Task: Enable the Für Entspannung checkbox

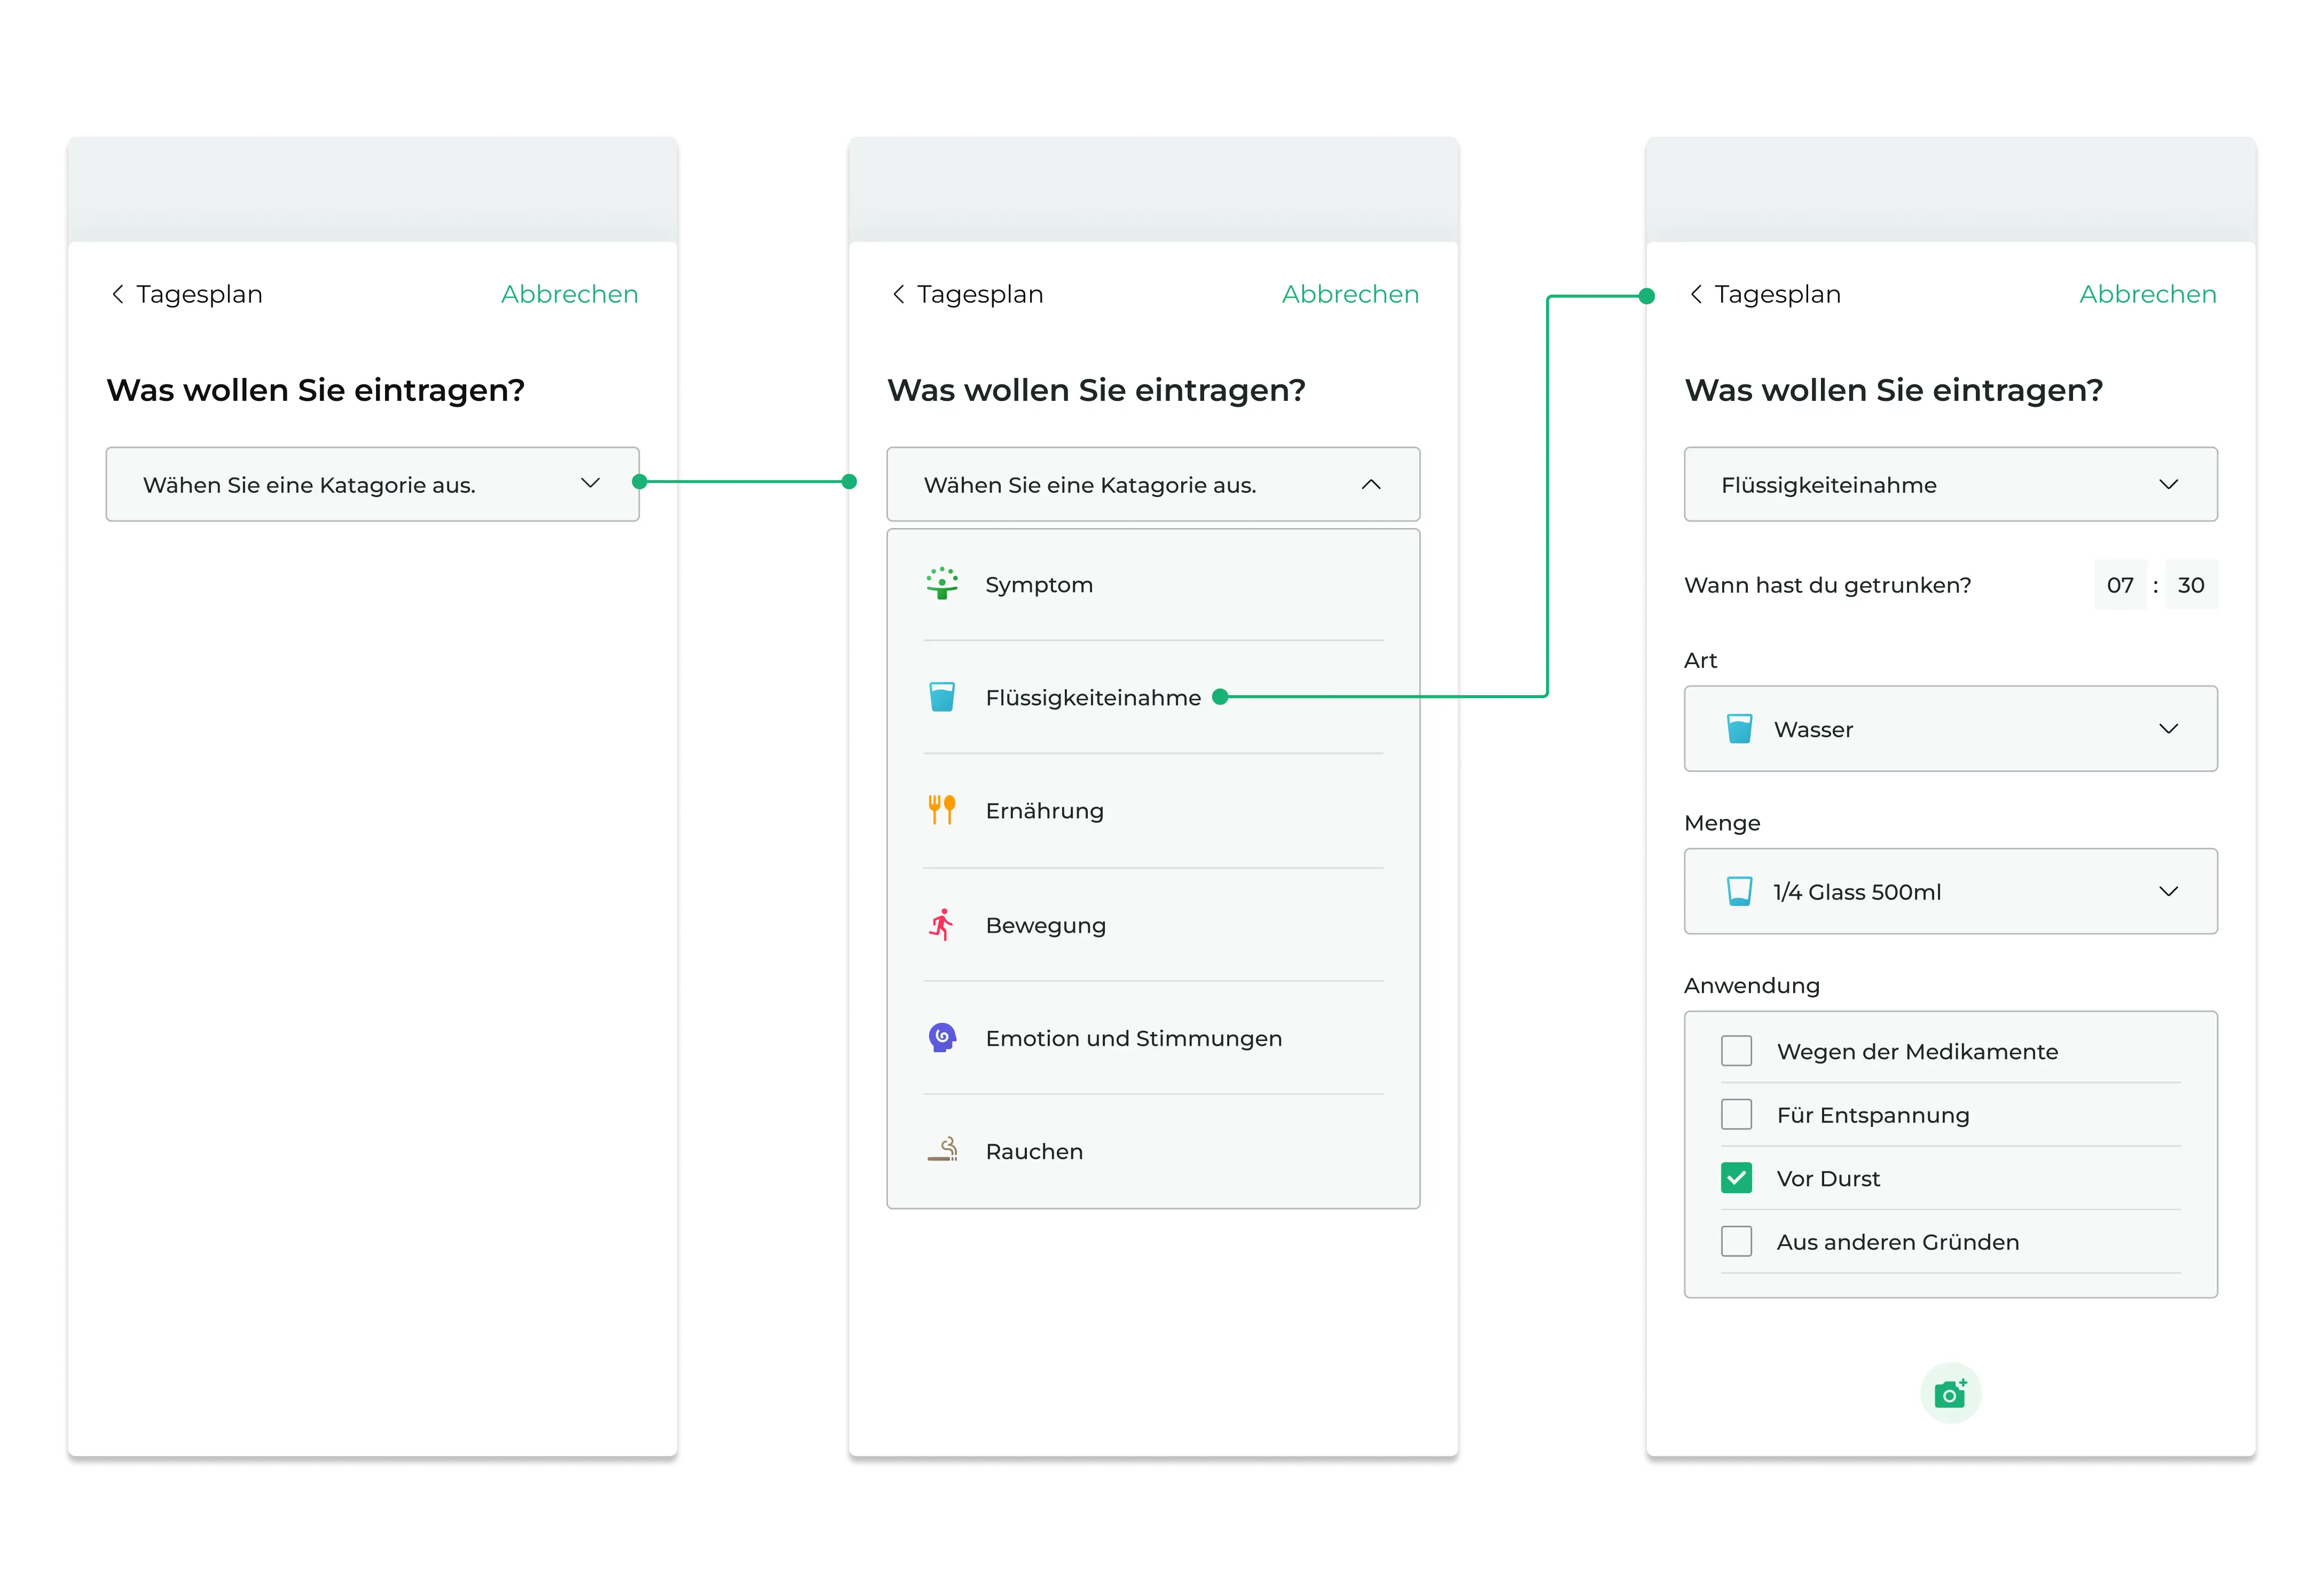Action: coord(1736,1114)
